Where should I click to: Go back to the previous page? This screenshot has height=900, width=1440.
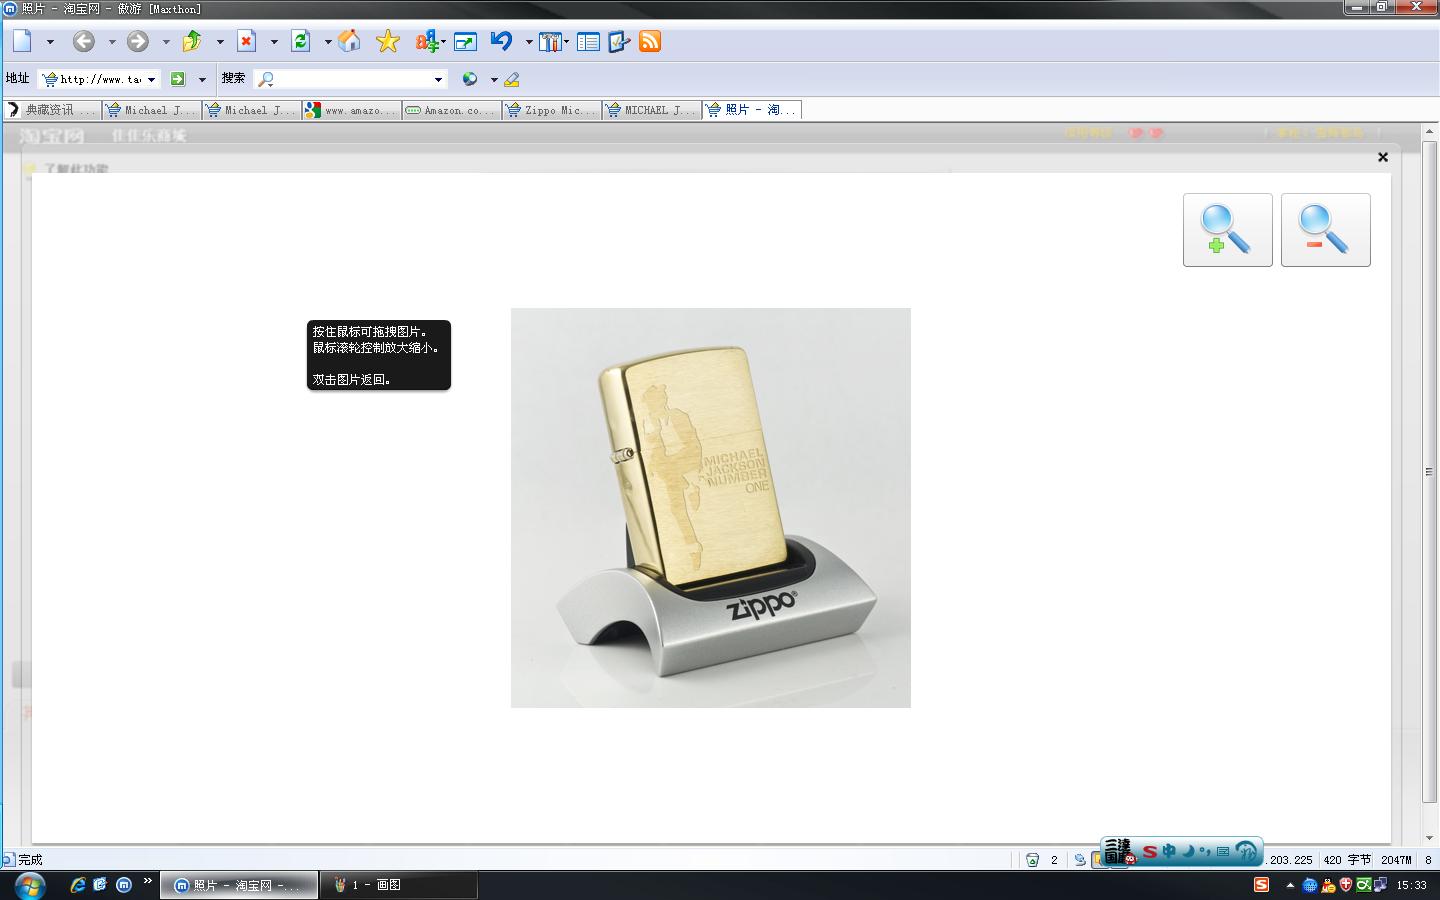click(x=84, y=41)
